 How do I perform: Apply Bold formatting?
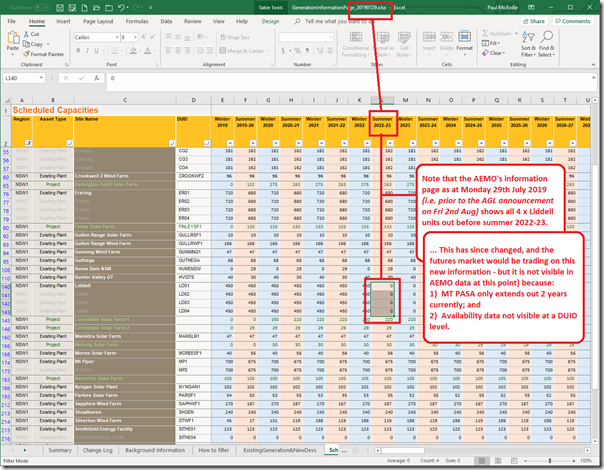pyautogui.click(x=78, y=50)
